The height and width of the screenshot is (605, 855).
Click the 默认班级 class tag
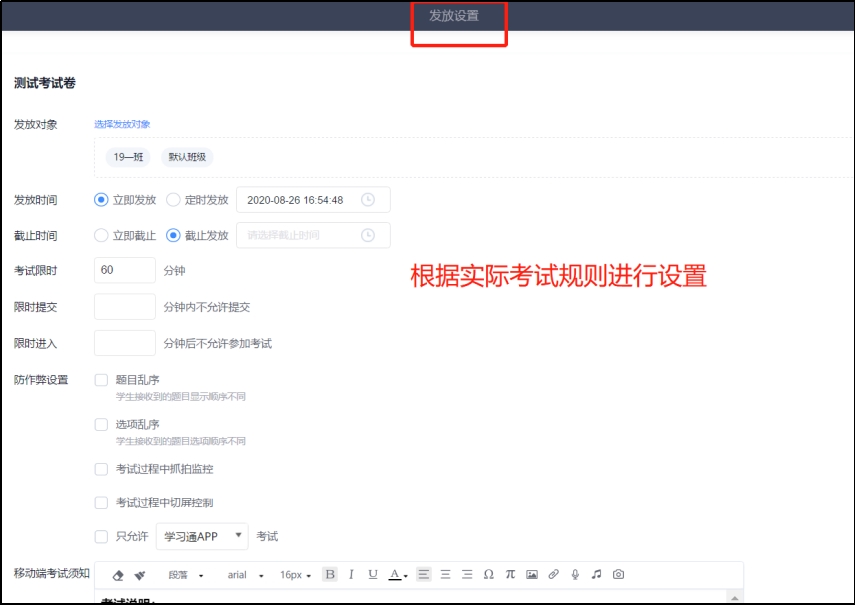(x=187, y=157)
